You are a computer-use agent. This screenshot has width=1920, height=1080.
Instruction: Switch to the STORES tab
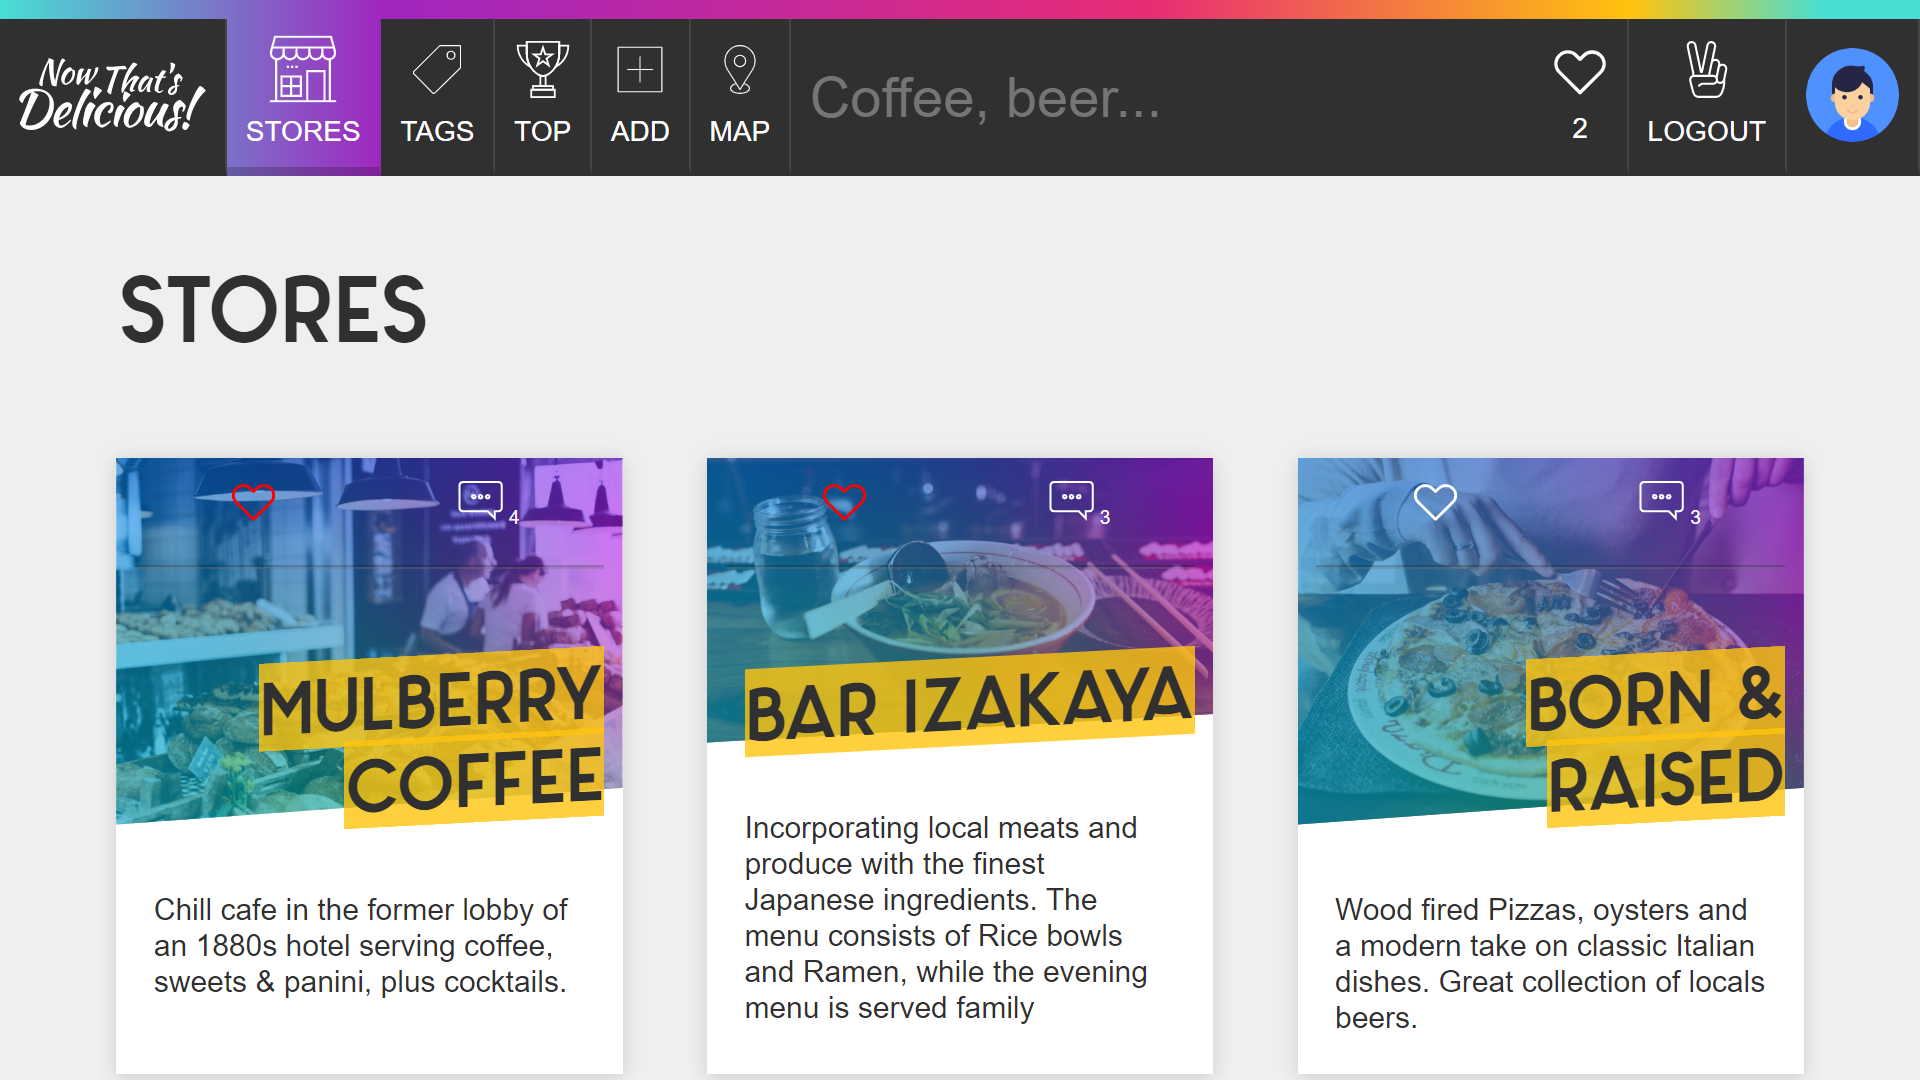[302, 131]
